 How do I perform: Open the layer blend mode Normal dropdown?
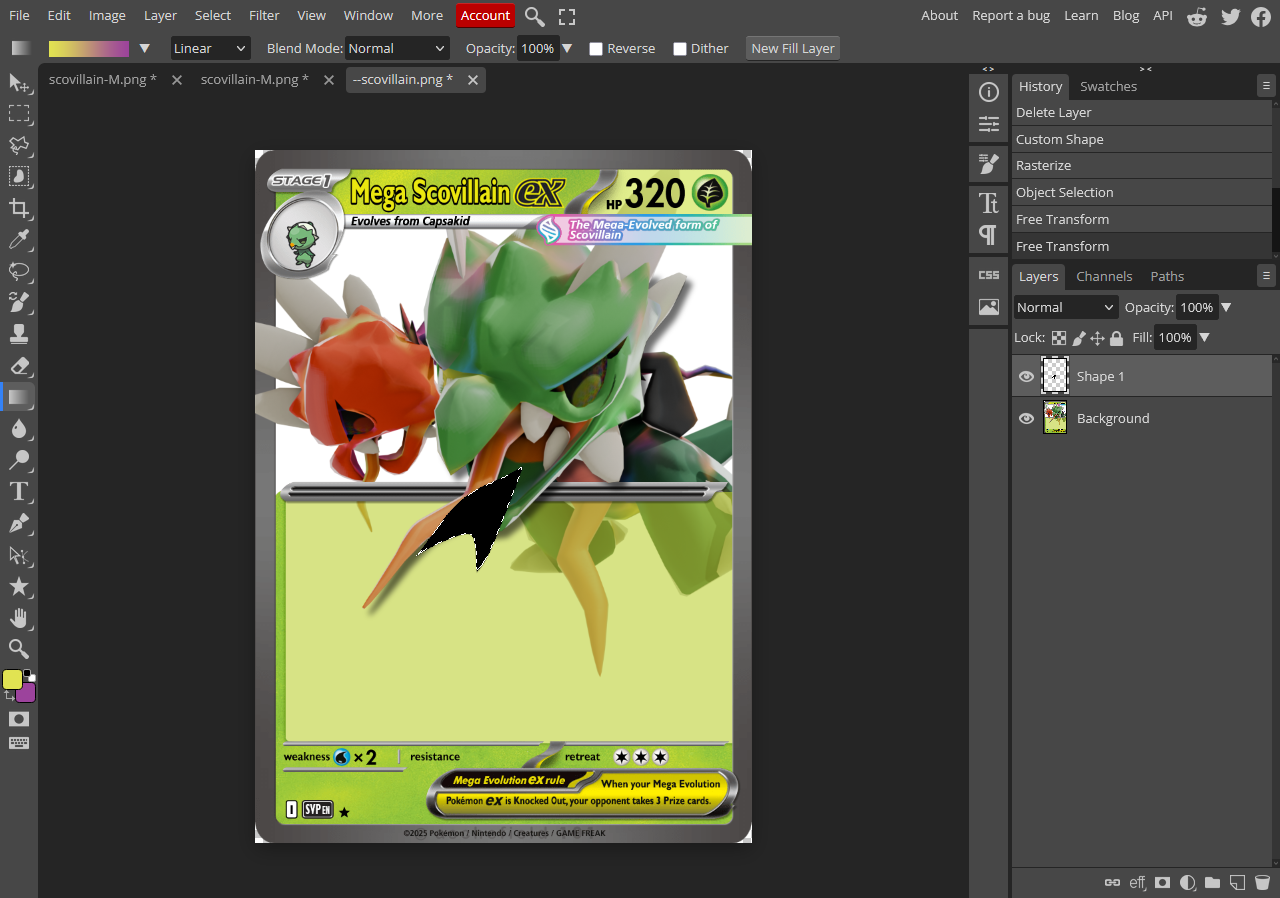(x=1065, y=307)
